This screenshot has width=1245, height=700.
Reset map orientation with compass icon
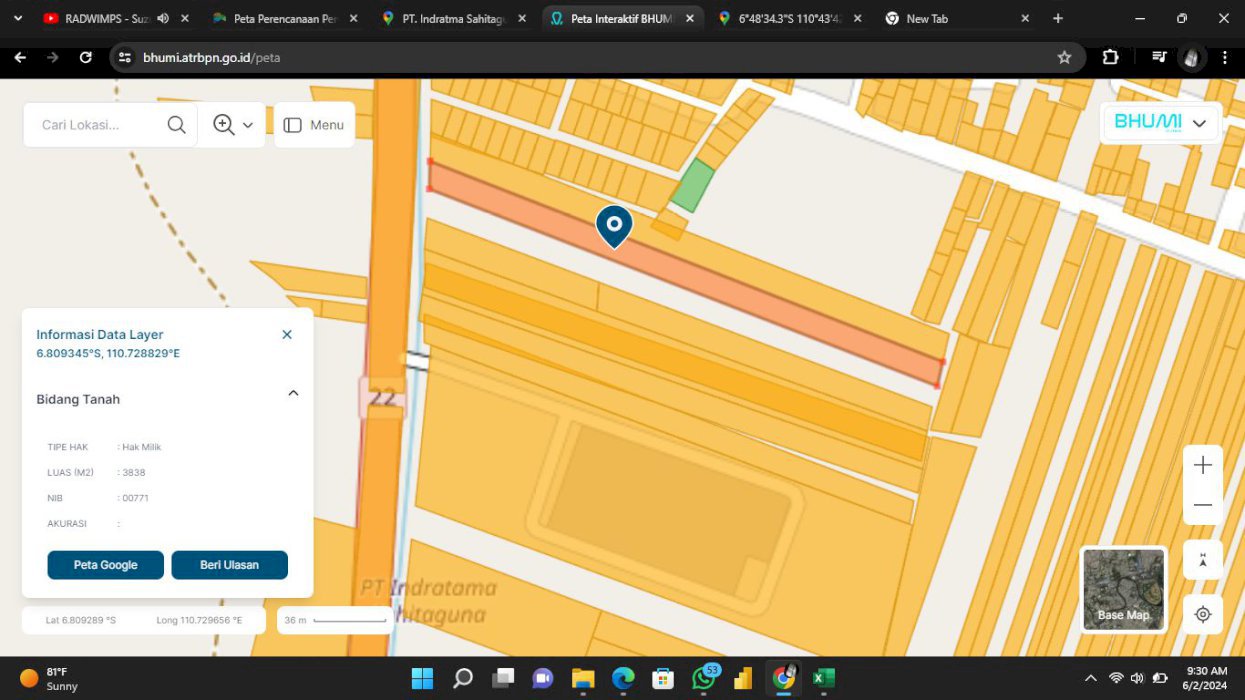click(1202, 560)
